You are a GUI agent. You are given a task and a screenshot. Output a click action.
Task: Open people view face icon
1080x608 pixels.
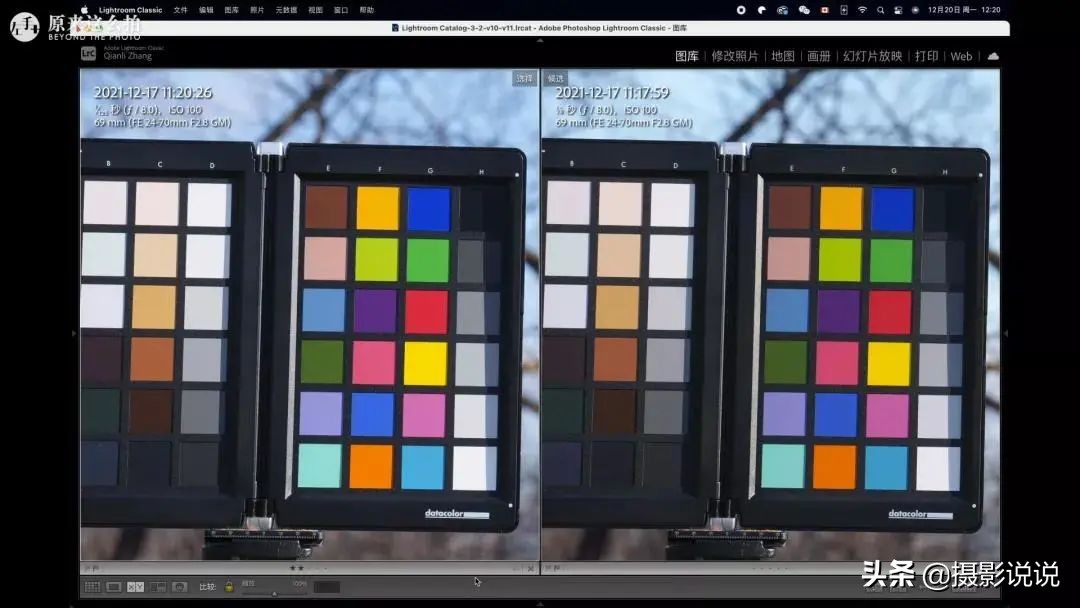(180, 587)
